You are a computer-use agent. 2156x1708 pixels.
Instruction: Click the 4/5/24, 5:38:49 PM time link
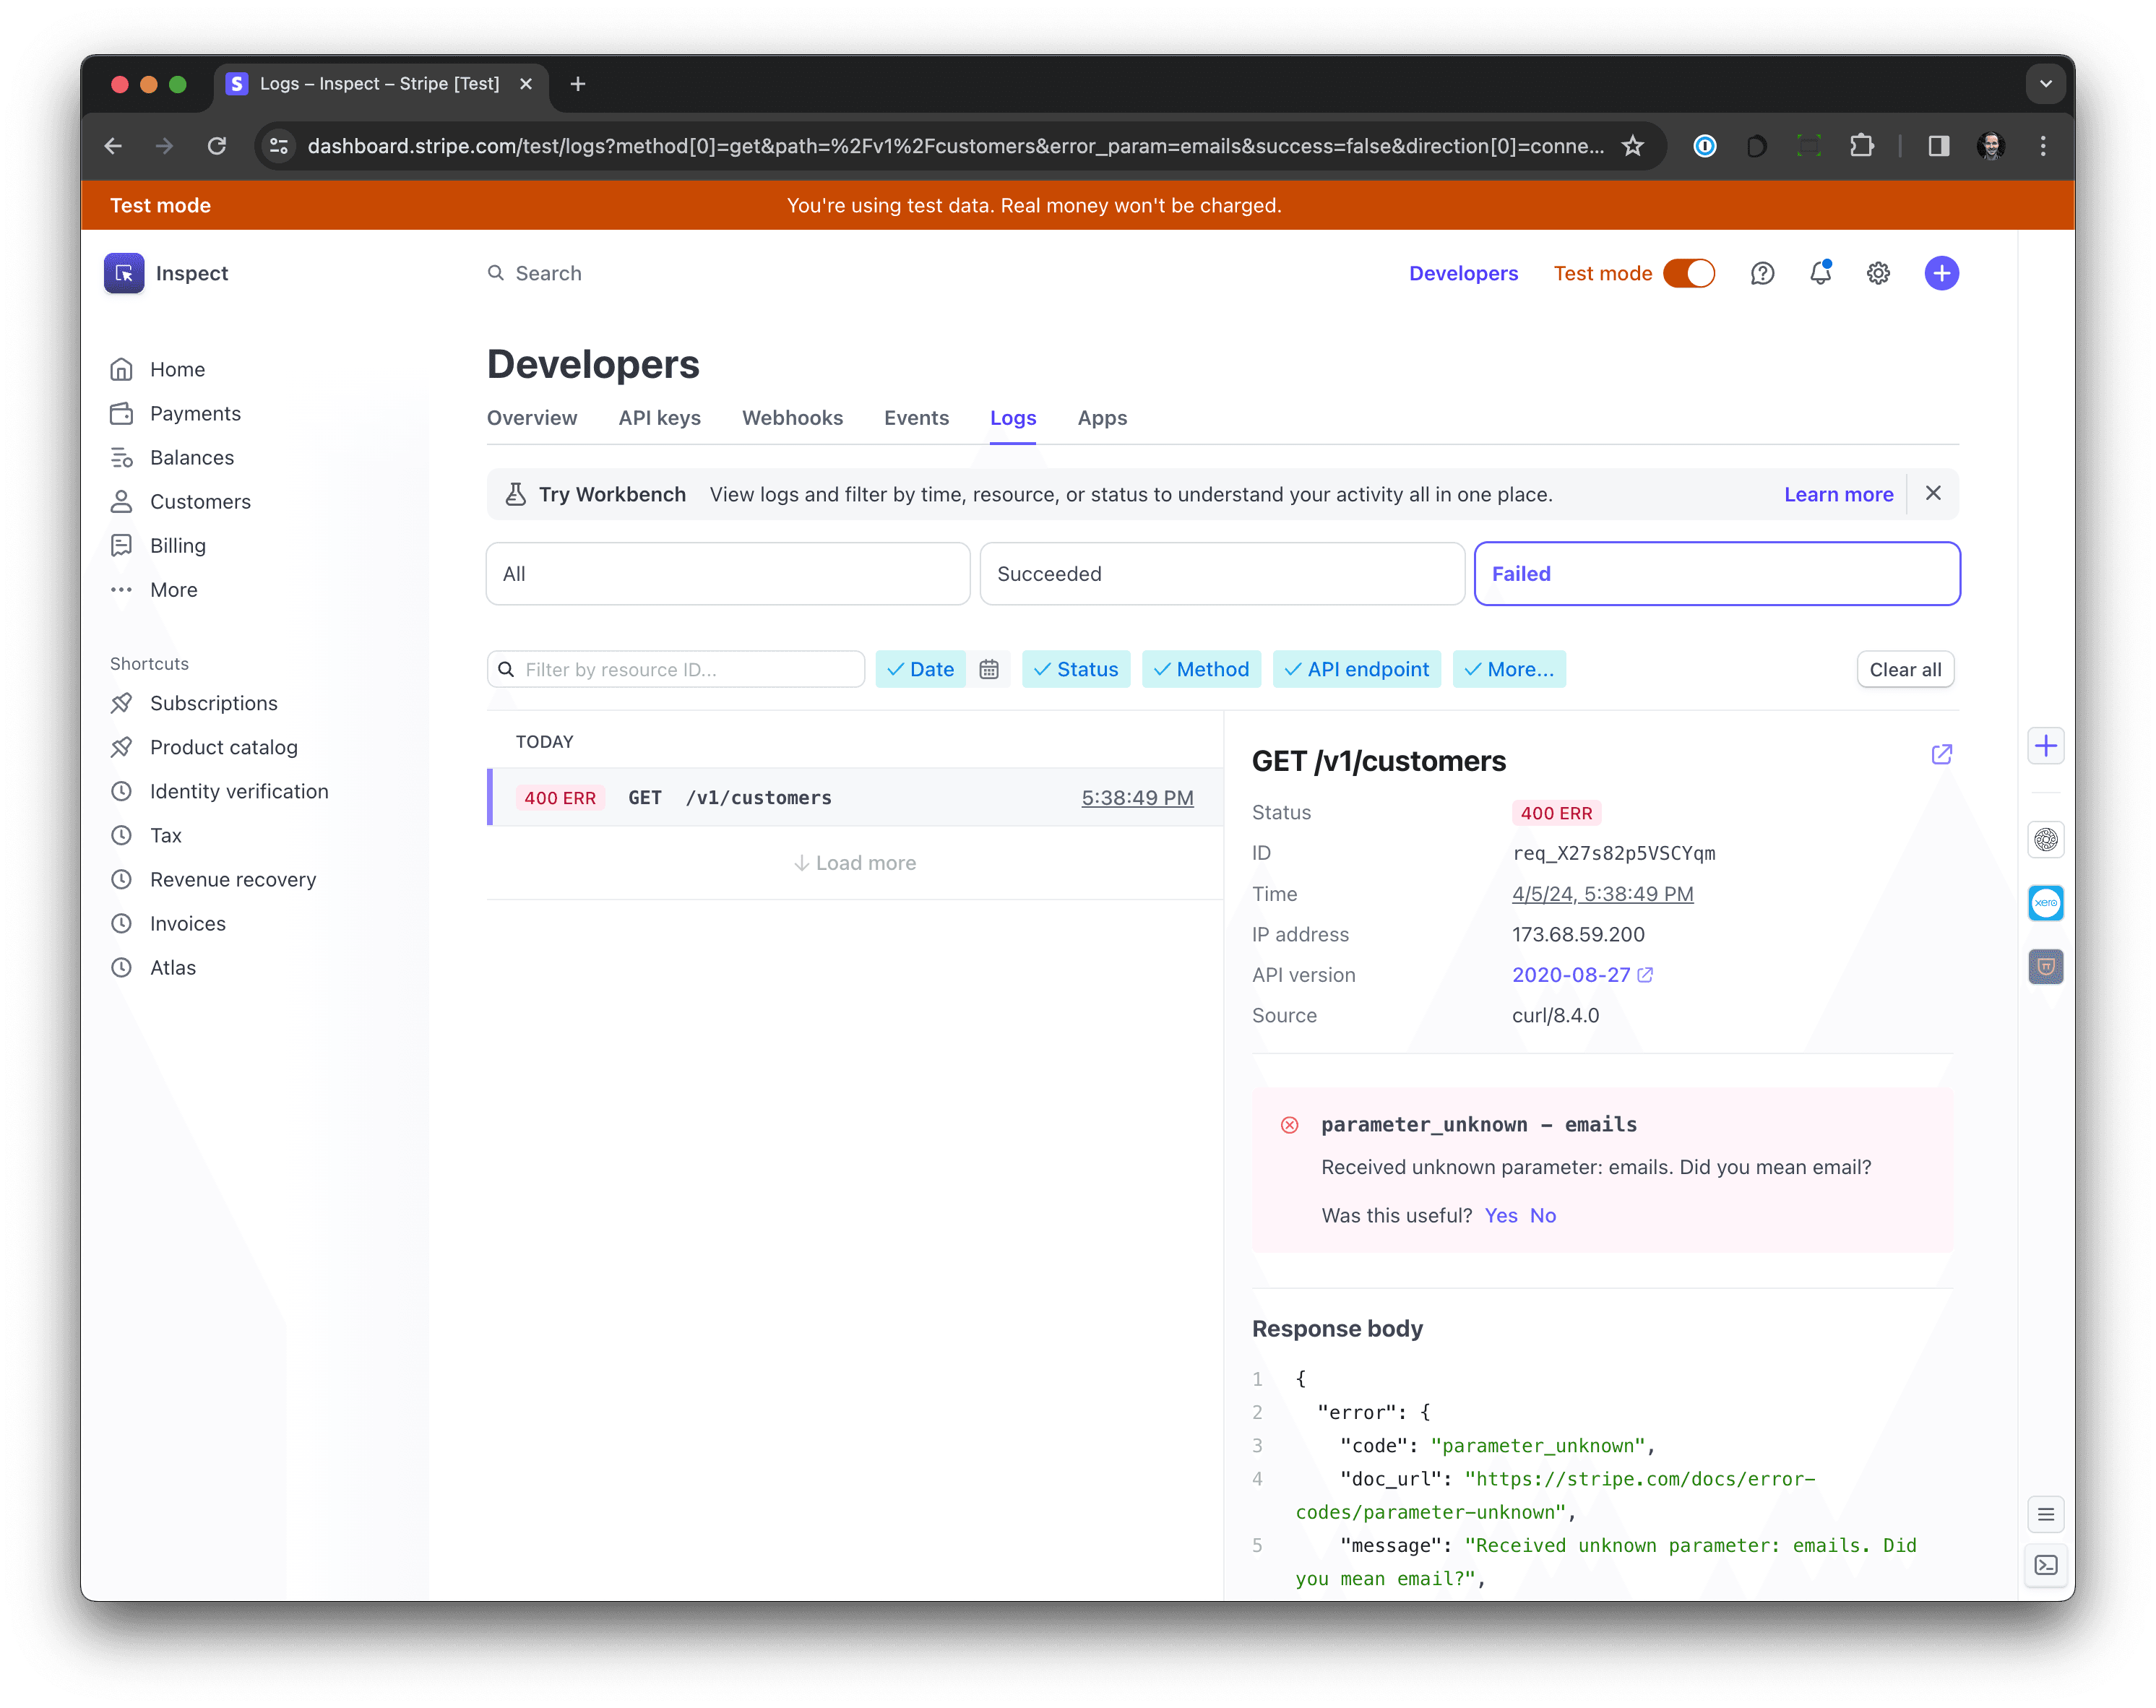tap(1602, 894)
